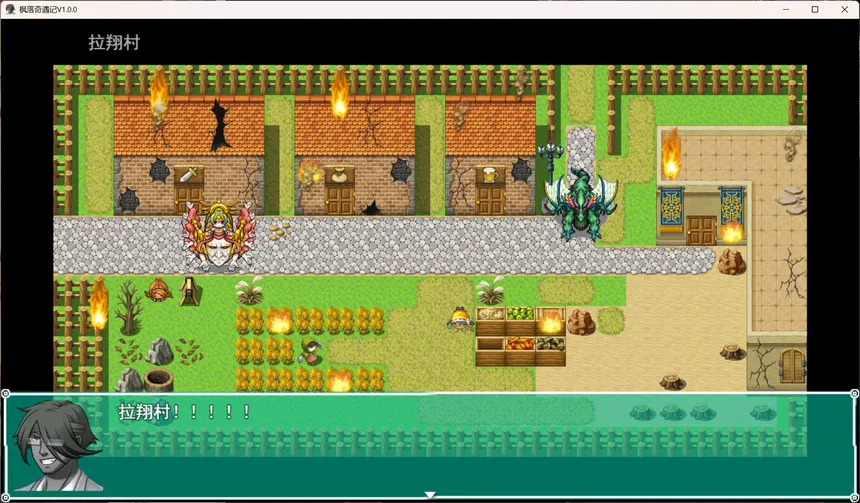
Task: Select the green winged dragon
Action: (580, 205)
